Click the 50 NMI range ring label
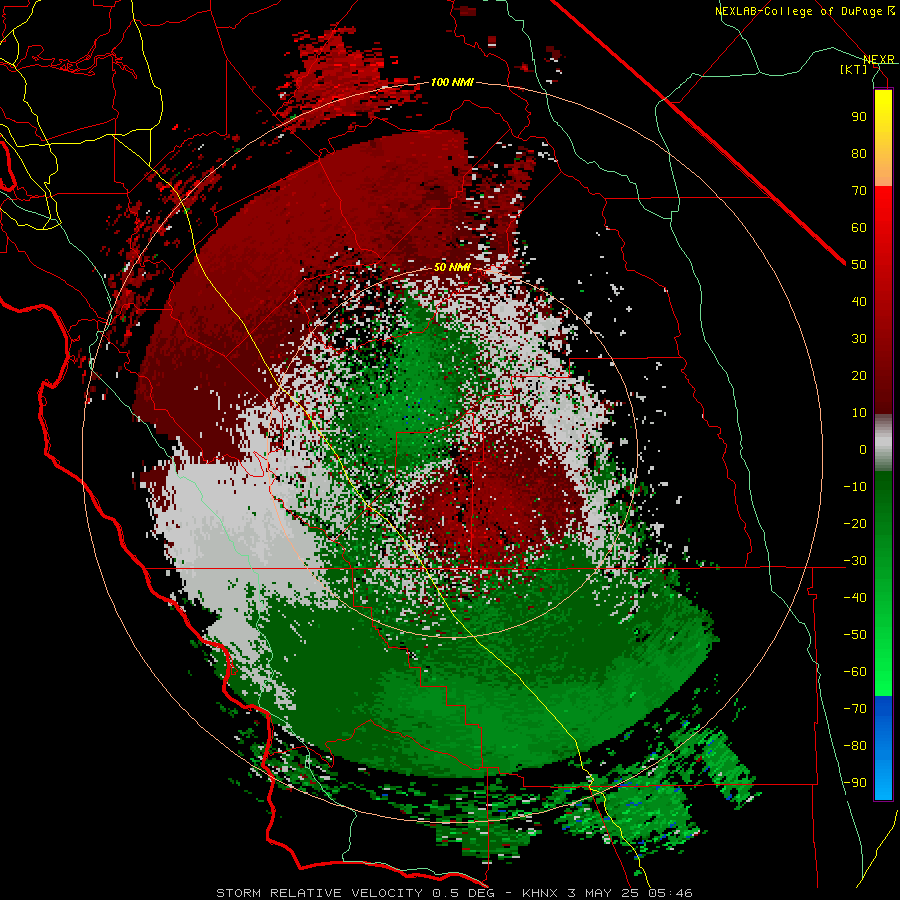The image size is (900, 900). (x=452, y=267)
